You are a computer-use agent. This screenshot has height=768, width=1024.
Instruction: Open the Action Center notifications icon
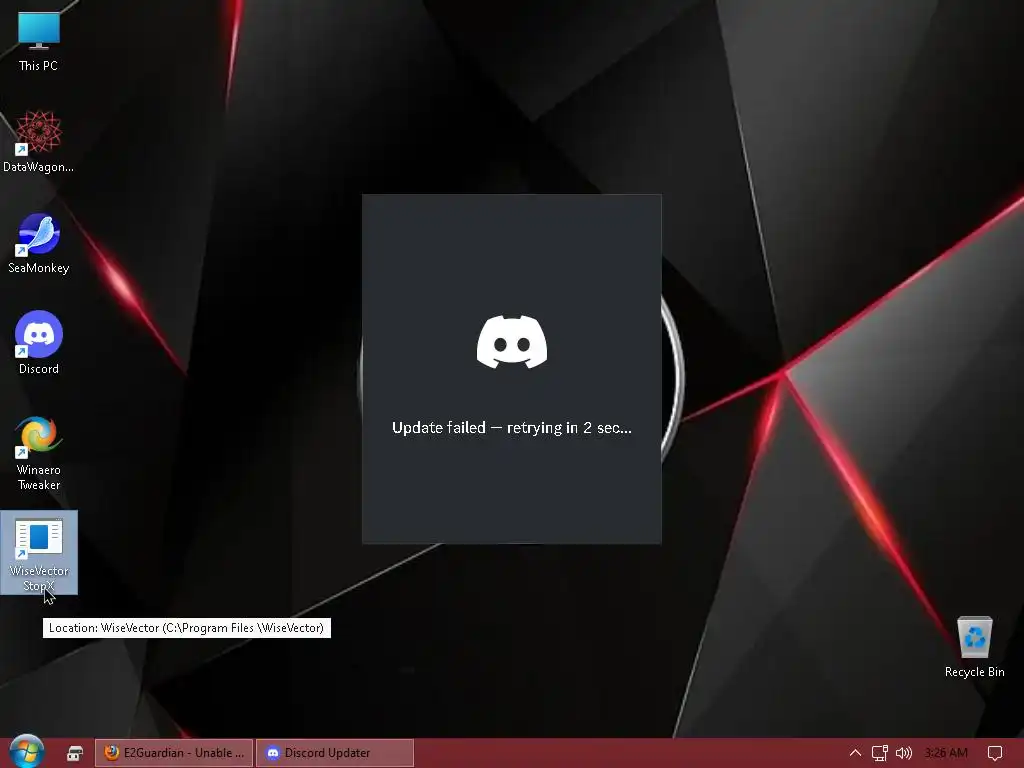coord(995,753)
